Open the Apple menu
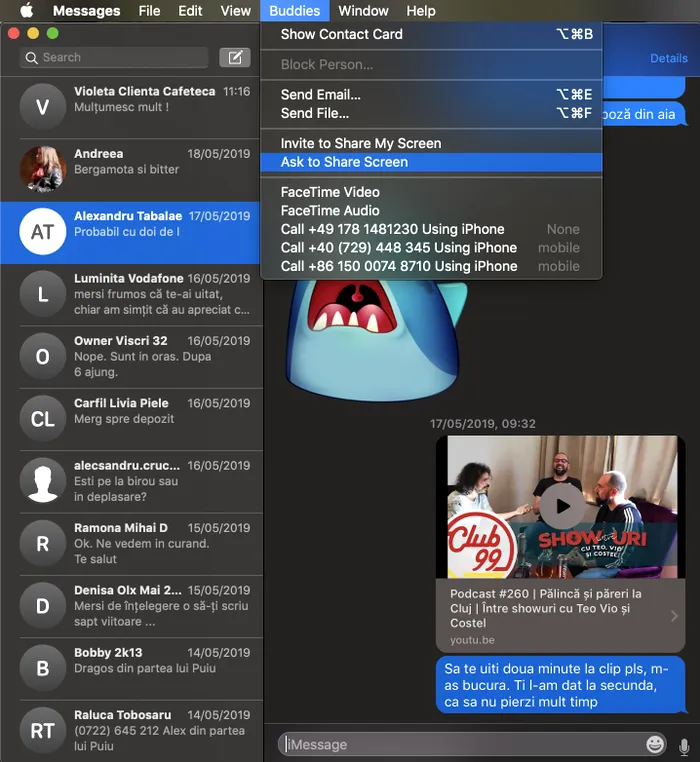Image resolution: width=700 pixels, height=762 pixels. click(x=27, y=10)
